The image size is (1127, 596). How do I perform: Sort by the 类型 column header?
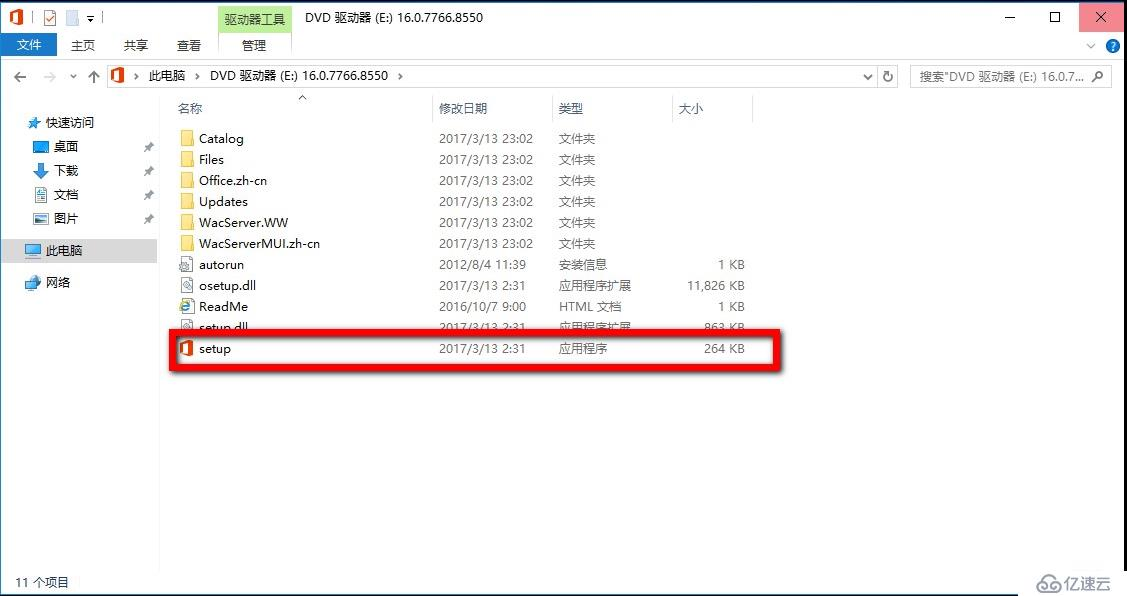pyautogui.click(x=571, y=109)
